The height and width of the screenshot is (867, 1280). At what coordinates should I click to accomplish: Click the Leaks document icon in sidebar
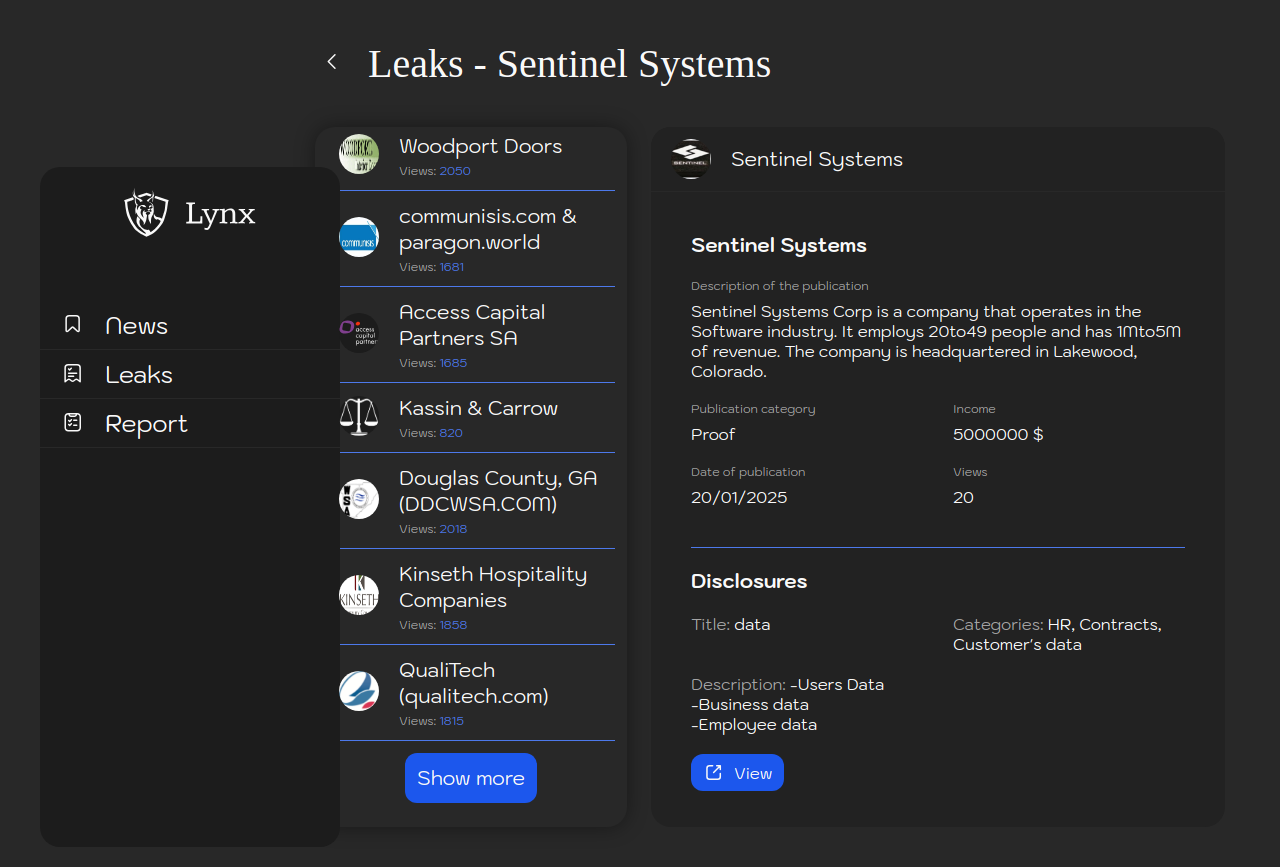pos(73,374)
